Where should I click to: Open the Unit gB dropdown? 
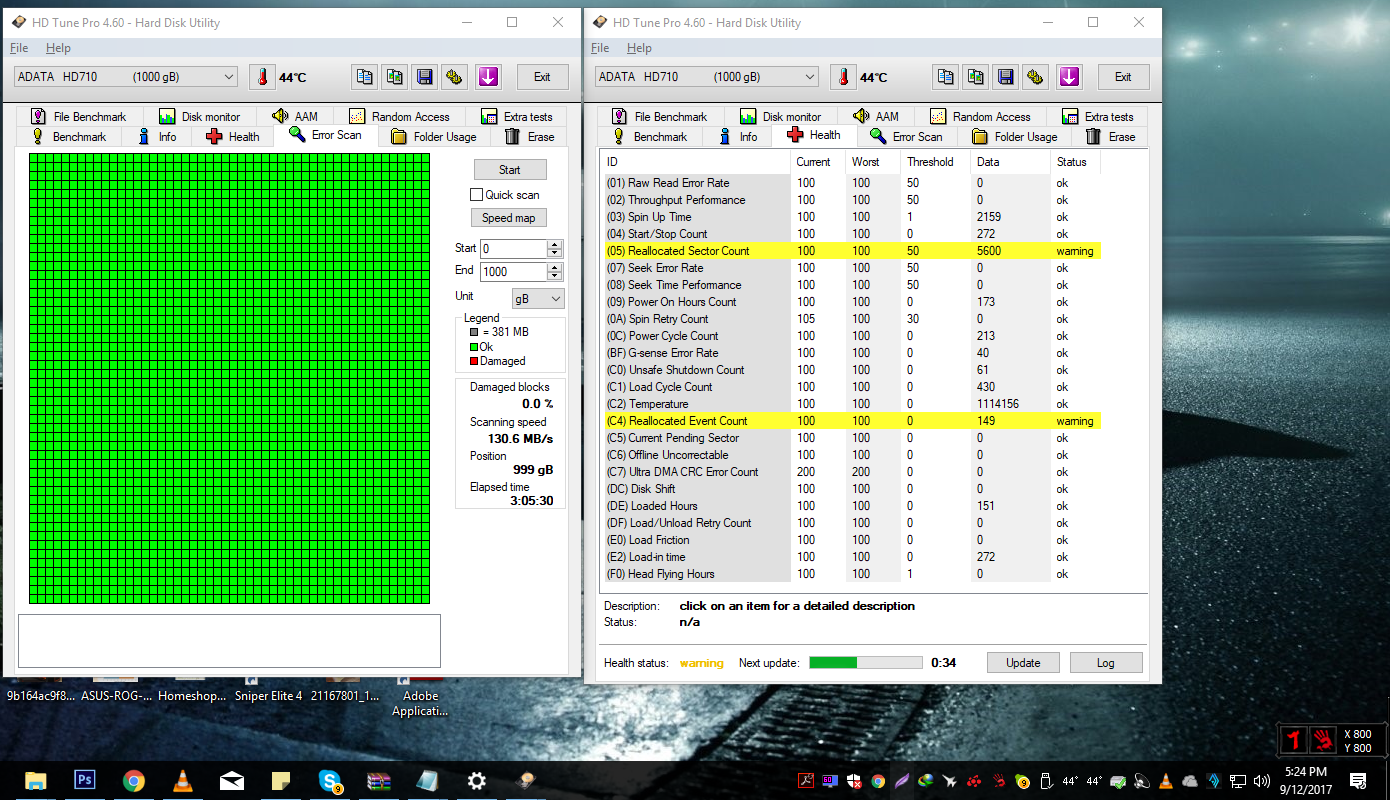(x=538, y=298)
